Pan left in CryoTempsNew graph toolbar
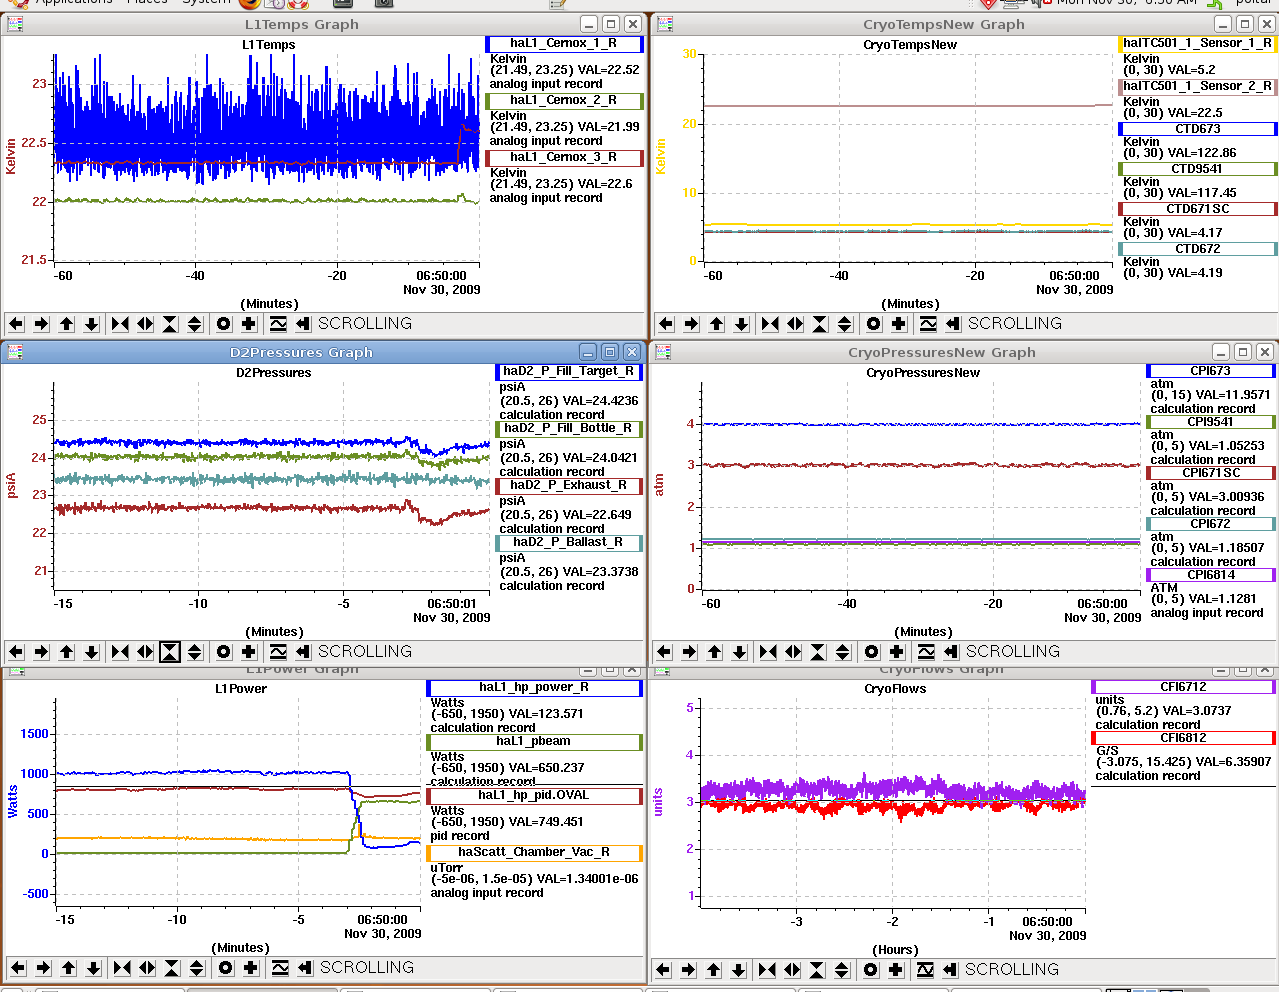1279x992 pixels. click(x=666, y=324)
